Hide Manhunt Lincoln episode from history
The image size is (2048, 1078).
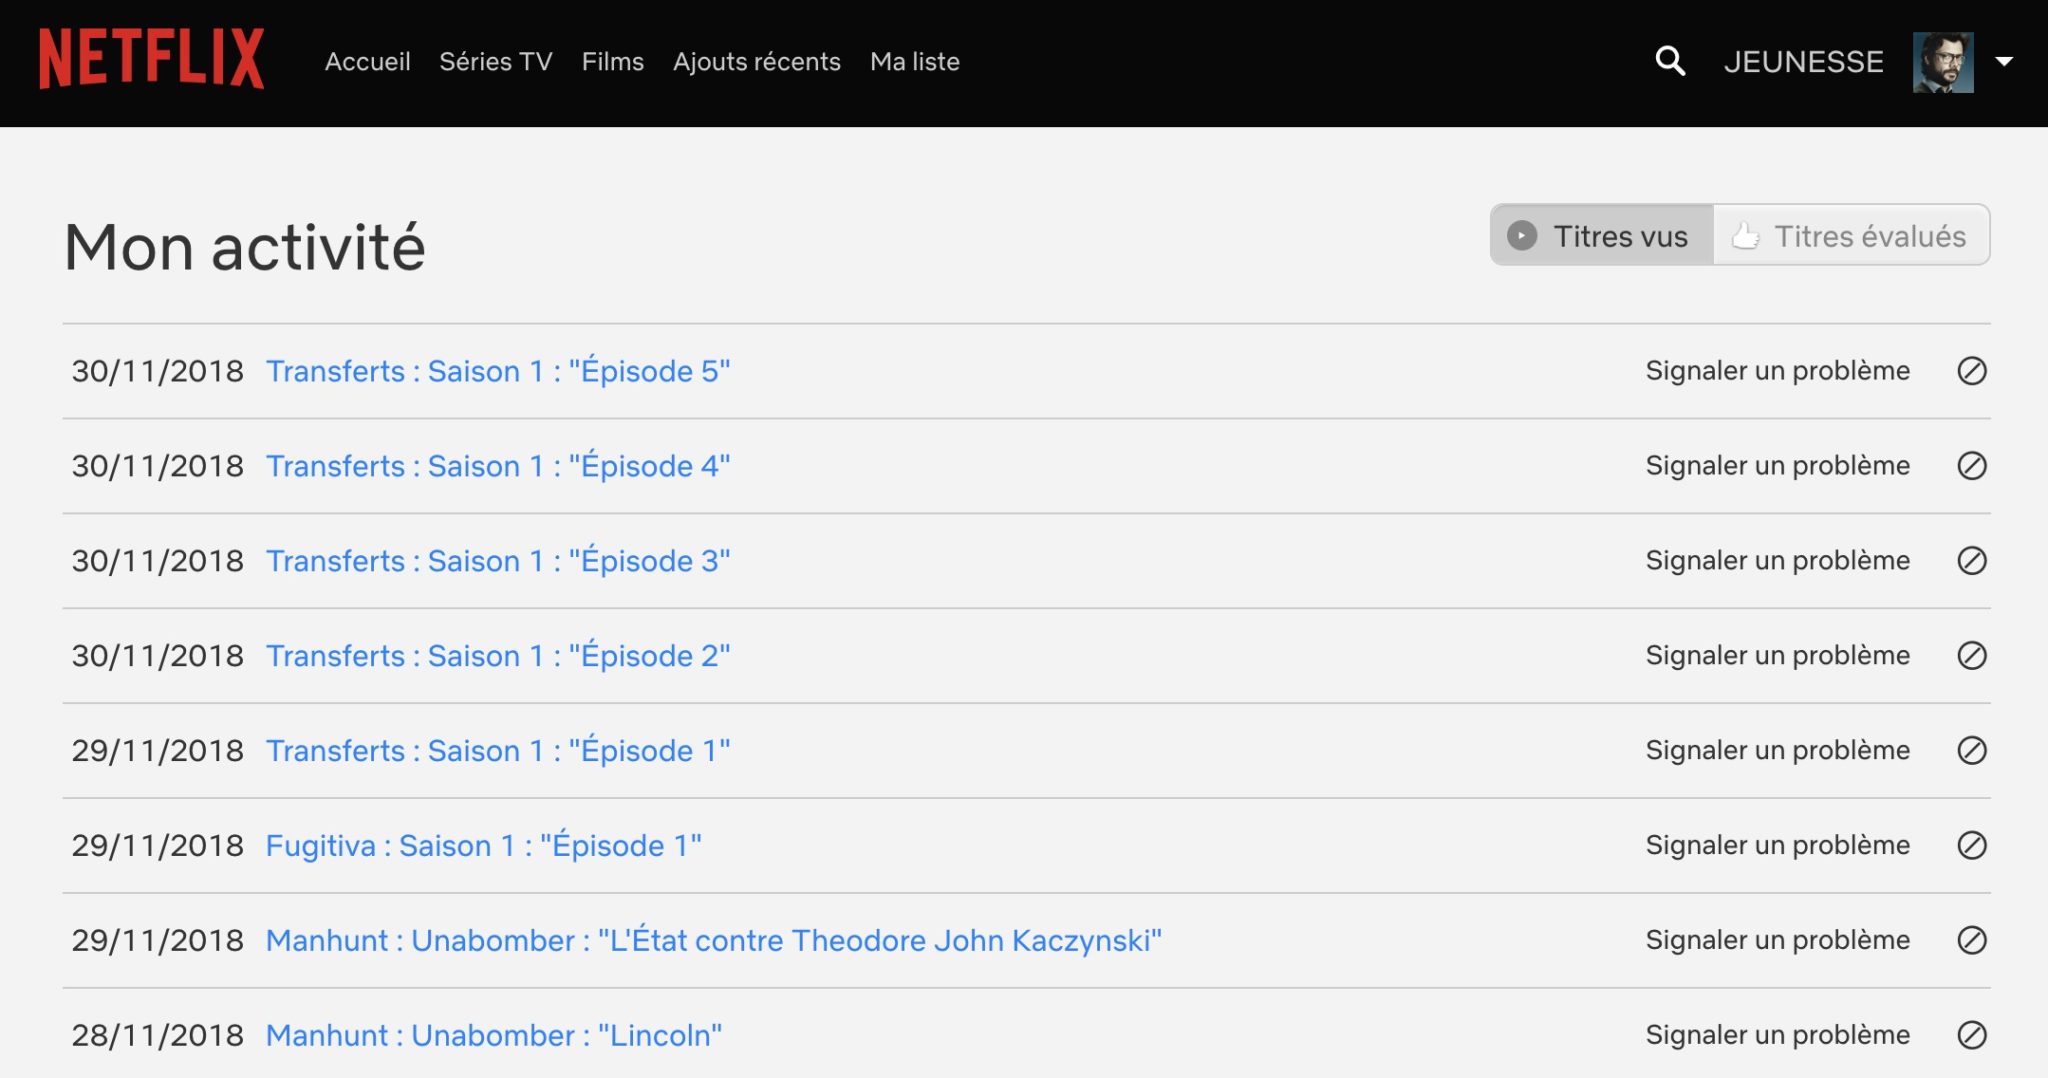(x=1971, y=1035)
